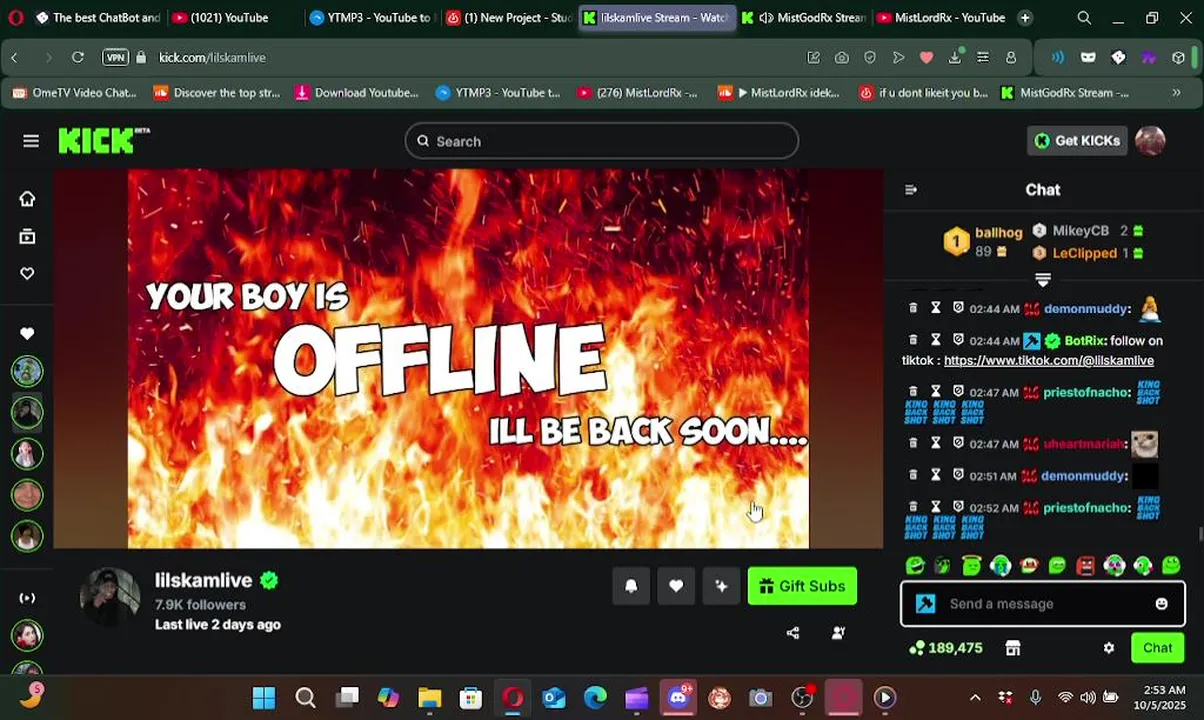Image resolution: width=1204 pixels, height=720 pixels.
Task: Click ballhog on the leaderboard
Action: pos(999,232)
